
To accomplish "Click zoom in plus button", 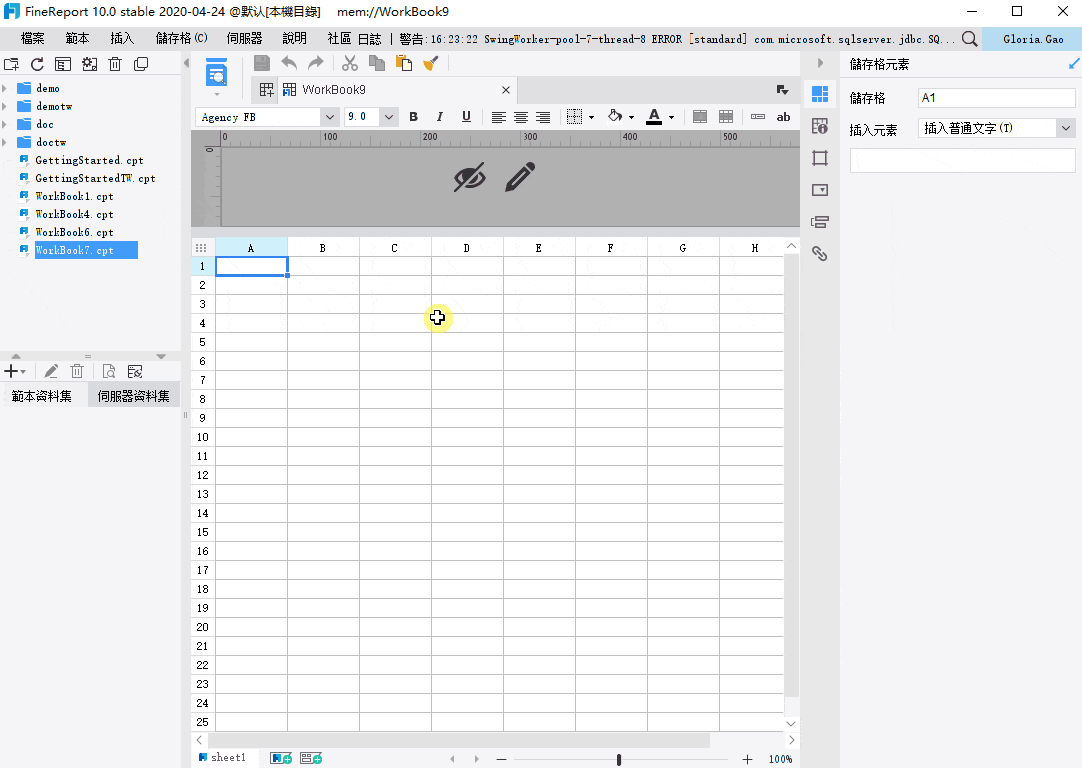I will pos(747,759).
